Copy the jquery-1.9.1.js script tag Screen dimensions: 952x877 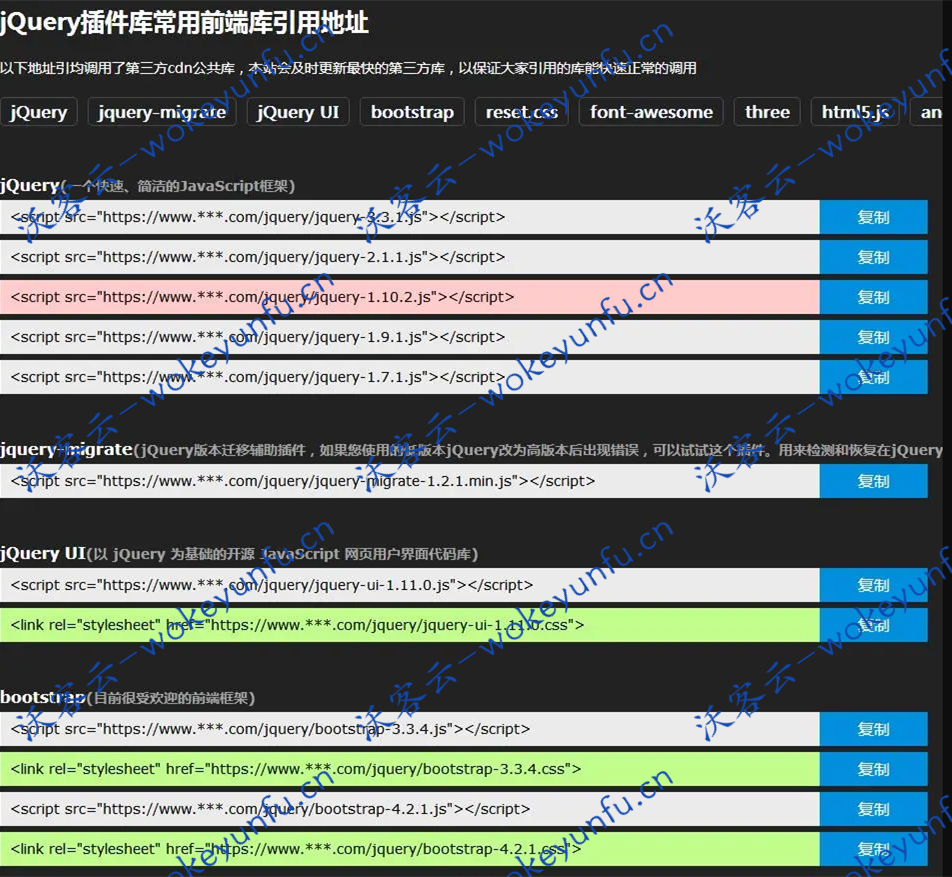click(873, 337)
